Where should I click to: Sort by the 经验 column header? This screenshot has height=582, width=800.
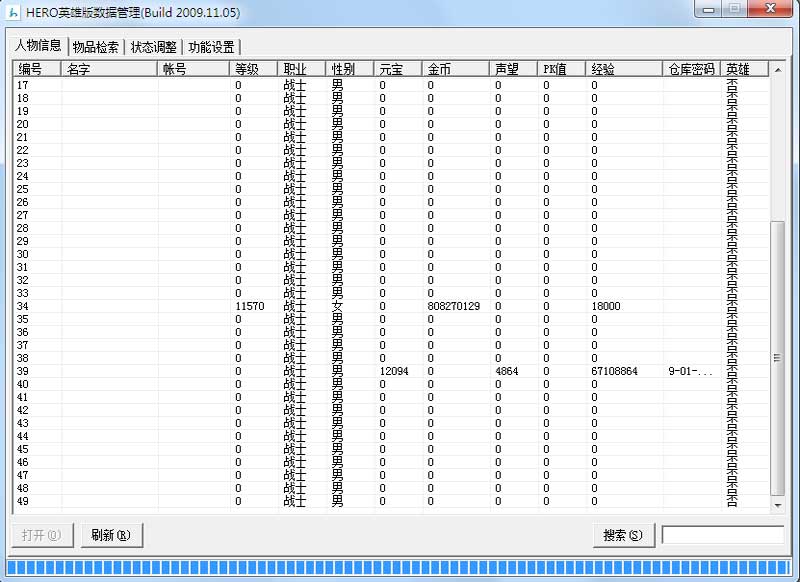pos(623,69)
